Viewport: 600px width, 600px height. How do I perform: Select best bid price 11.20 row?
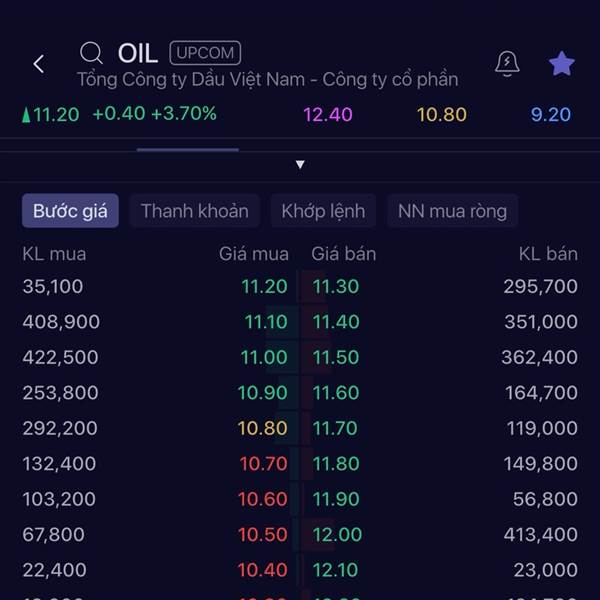264,287
